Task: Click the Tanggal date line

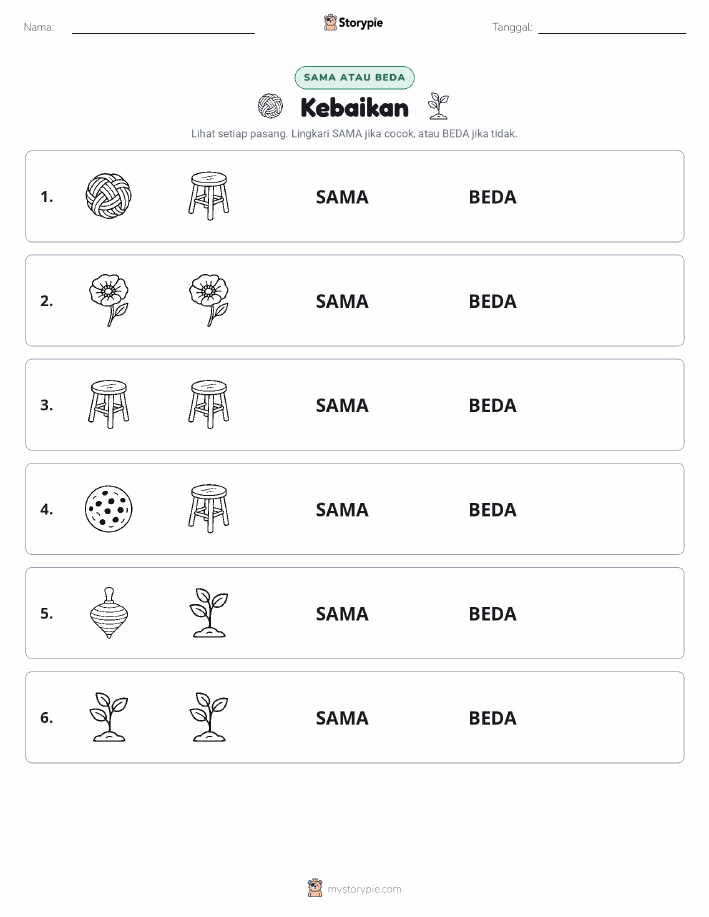Action: click(612, 28)
